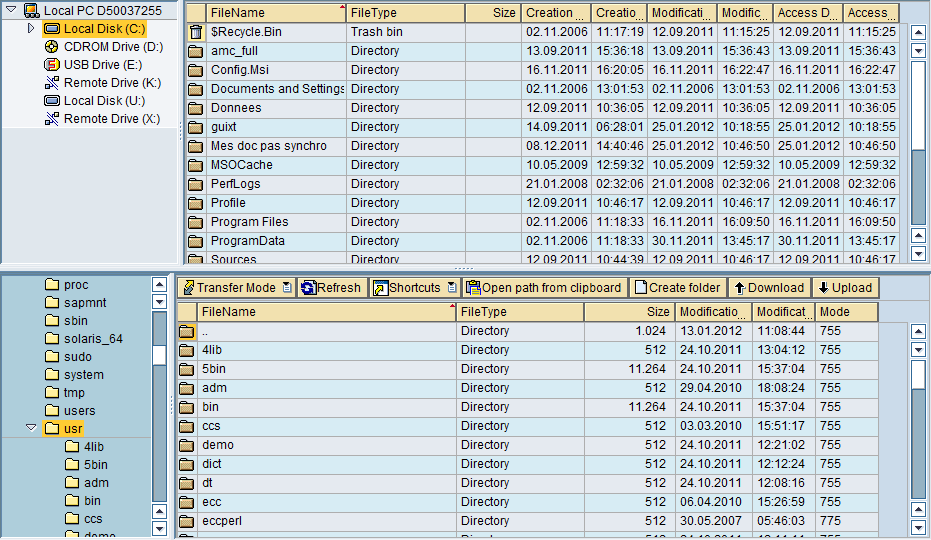931x540 pixels.
Task: Click bottom scroll-down arrow of local file list
Action: click(918, 254)
